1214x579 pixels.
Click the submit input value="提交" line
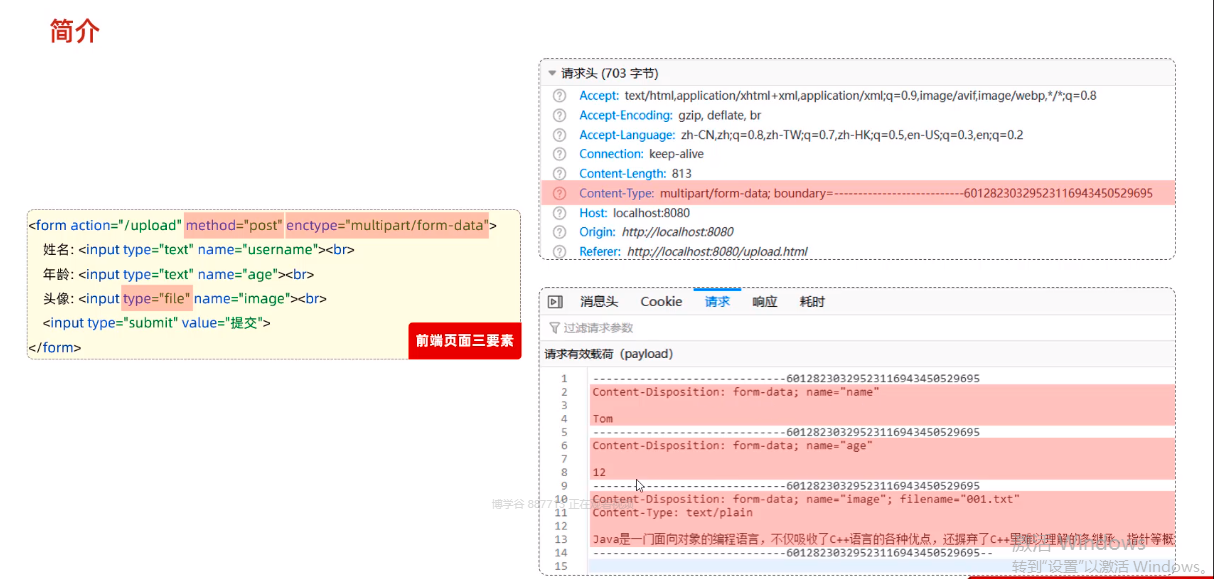click(157, 323)
